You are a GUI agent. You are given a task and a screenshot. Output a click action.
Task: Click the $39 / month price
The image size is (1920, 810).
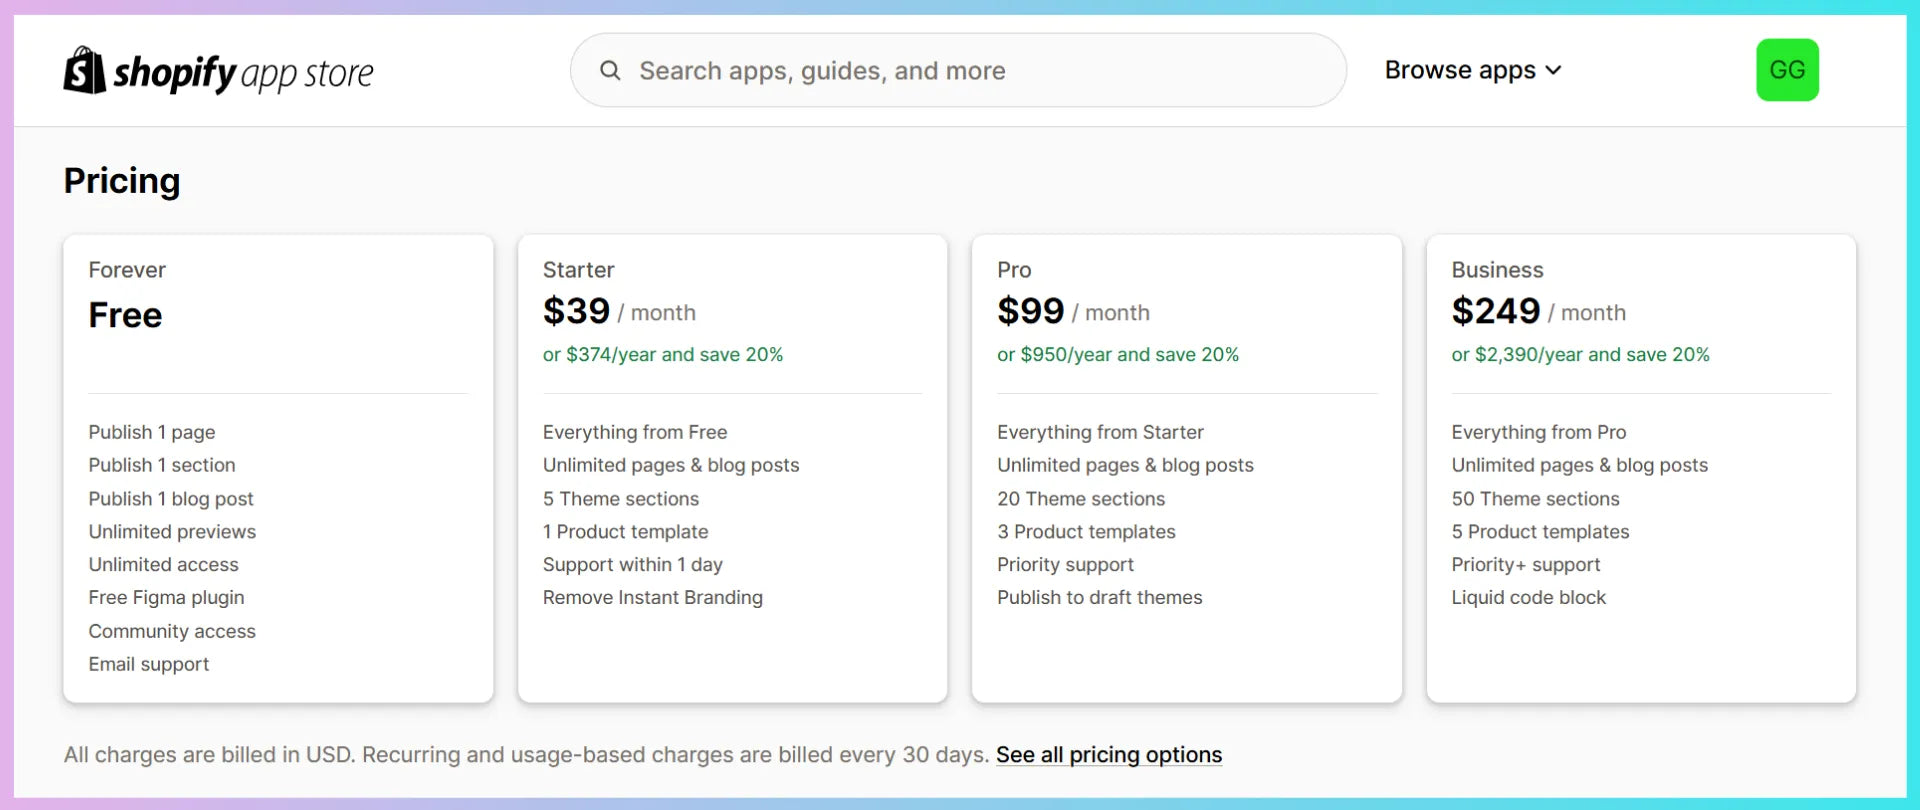pos(618,312)
